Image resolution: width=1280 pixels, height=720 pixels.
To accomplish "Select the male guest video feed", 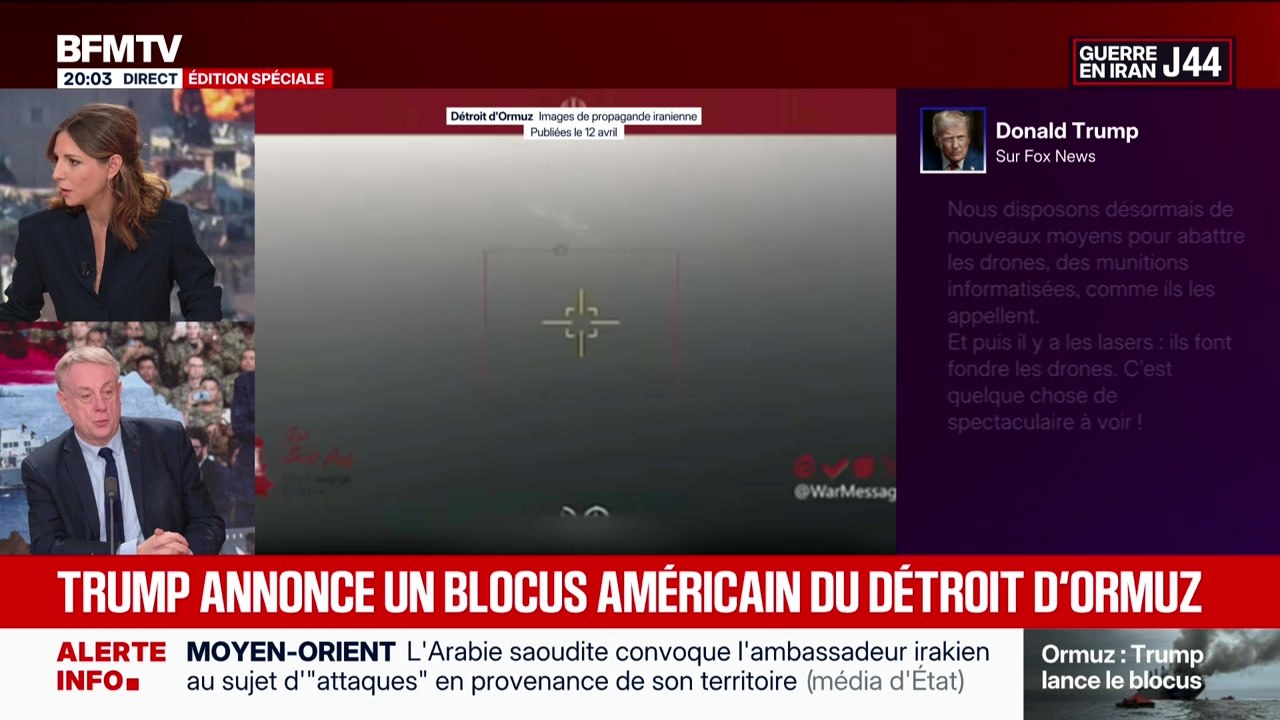I will click(127, 438).
